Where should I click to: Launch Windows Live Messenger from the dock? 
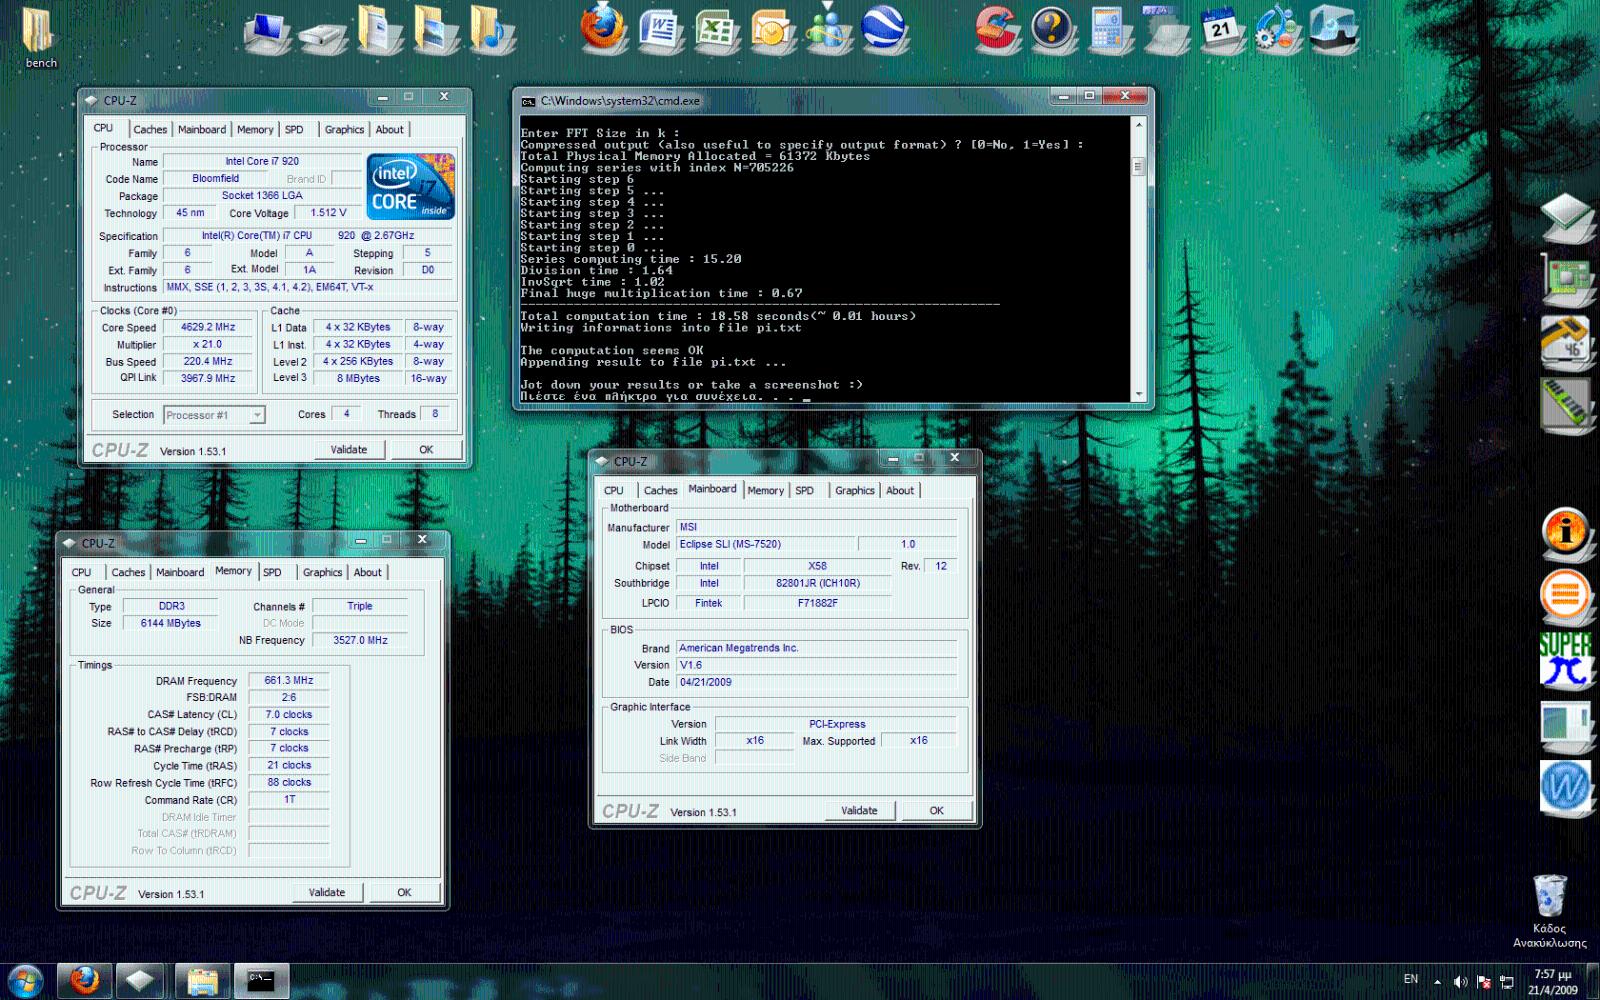[x=828, y=28]
